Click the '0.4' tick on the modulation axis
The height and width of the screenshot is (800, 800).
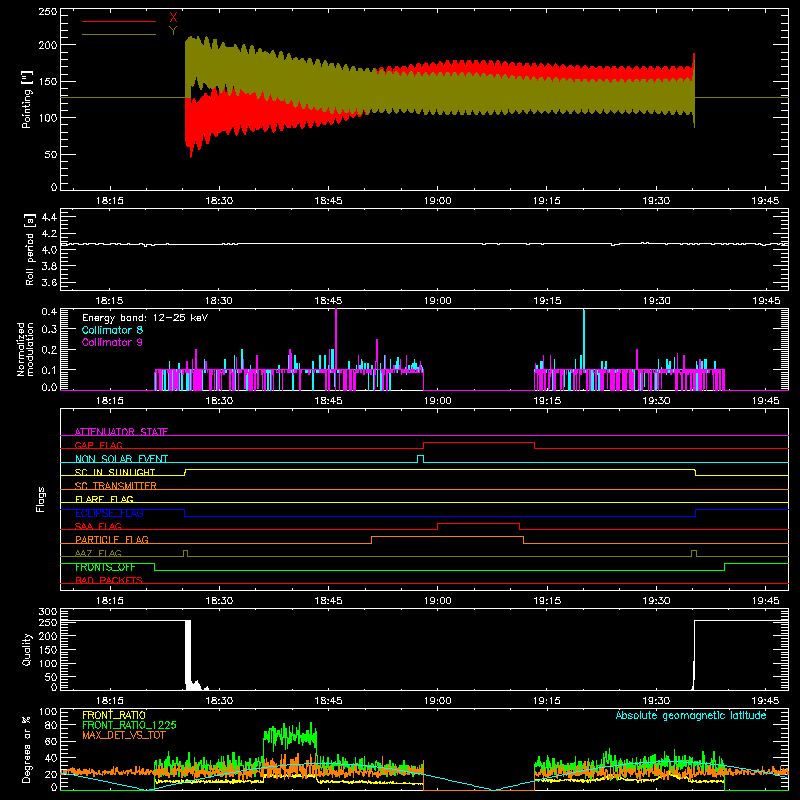point(49,312)
